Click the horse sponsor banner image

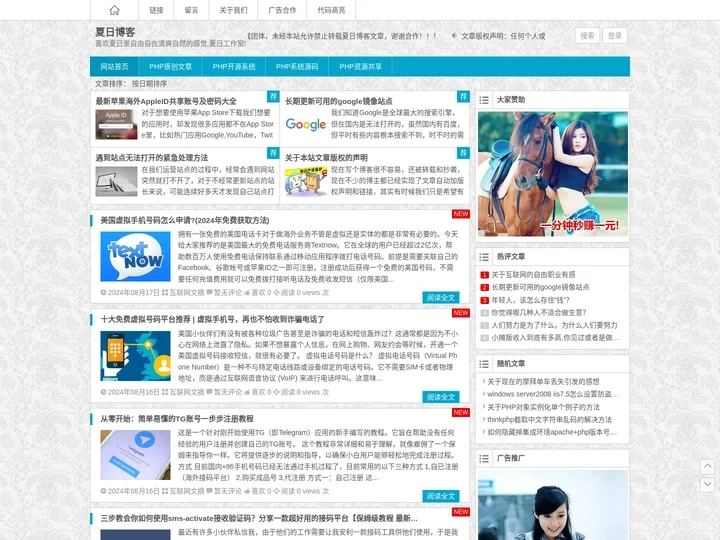(x=553, y=174)
